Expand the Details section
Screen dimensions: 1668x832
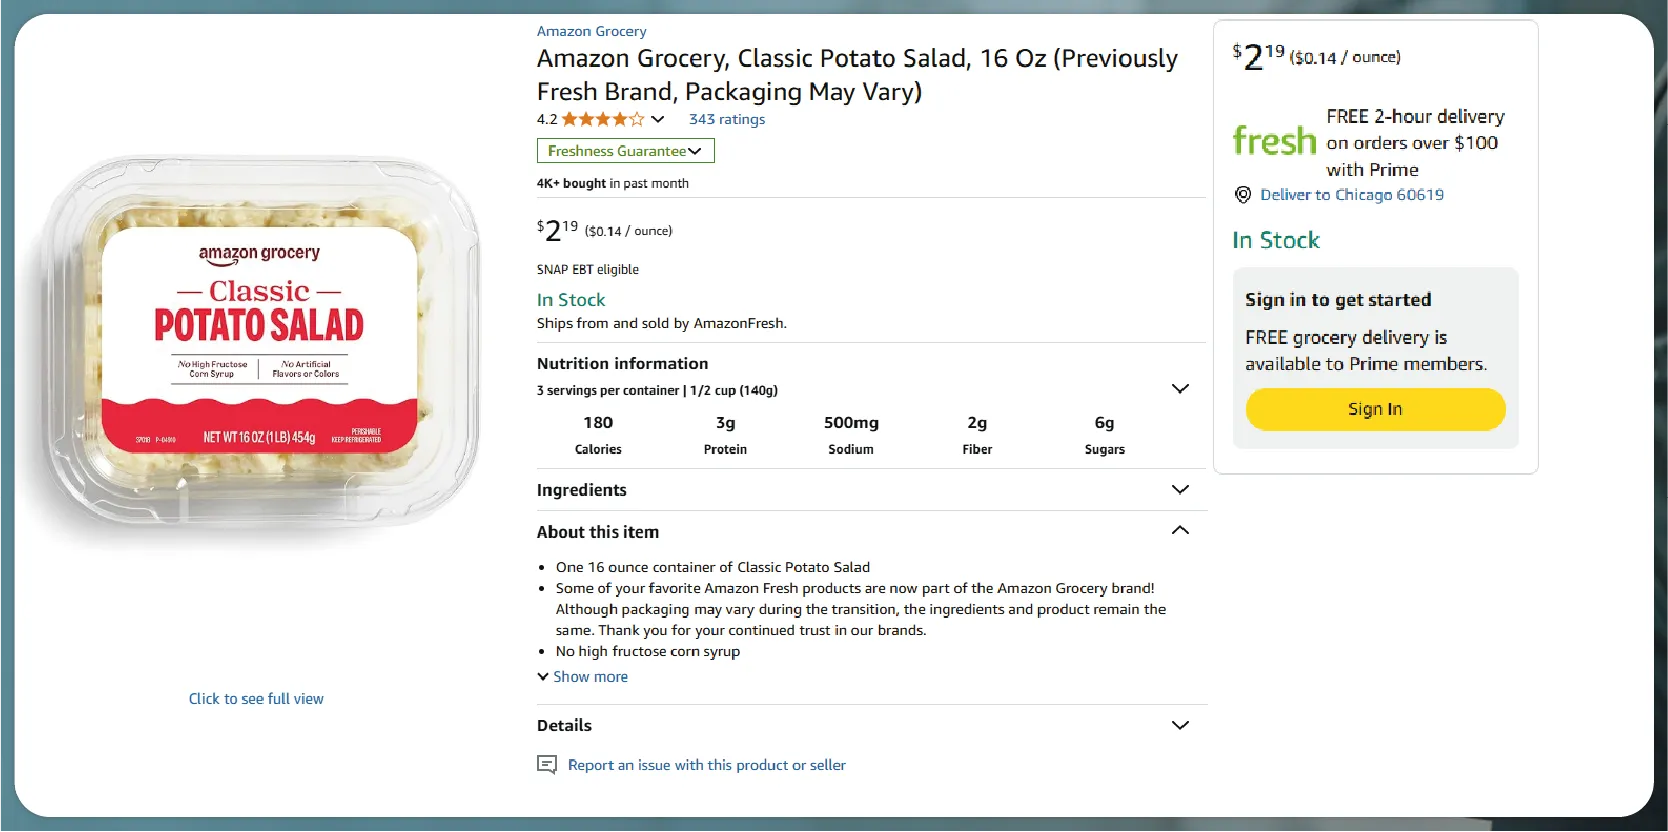pos(1180,725)
